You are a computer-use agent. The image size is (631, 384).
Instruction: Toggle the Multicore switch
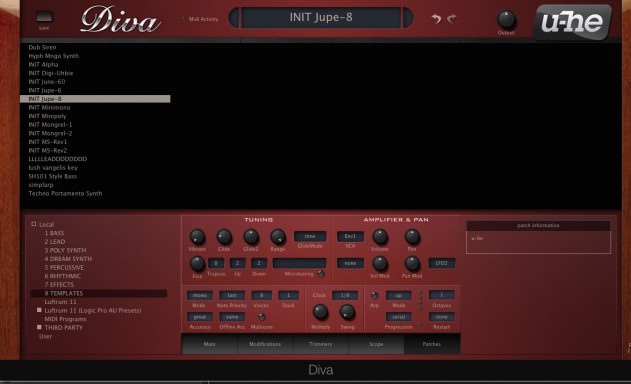[261, 317]
